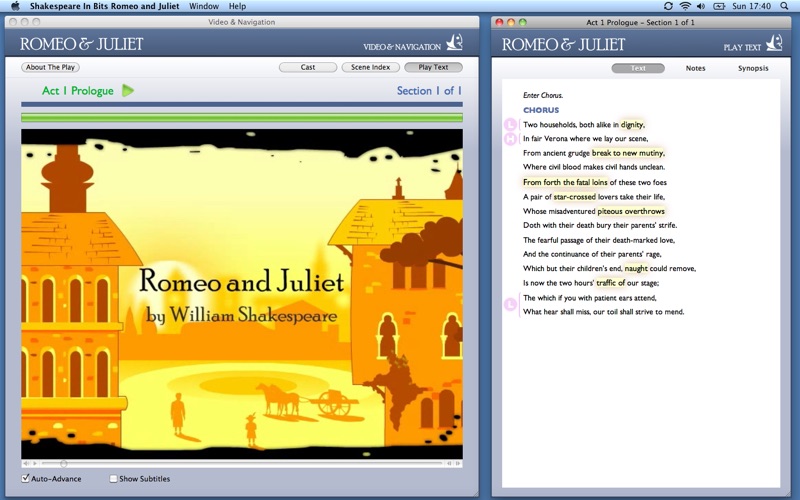Screen dimensions: 800x500
Task: Click the video scrubber slider knob
Action: [x=63, y=464]
